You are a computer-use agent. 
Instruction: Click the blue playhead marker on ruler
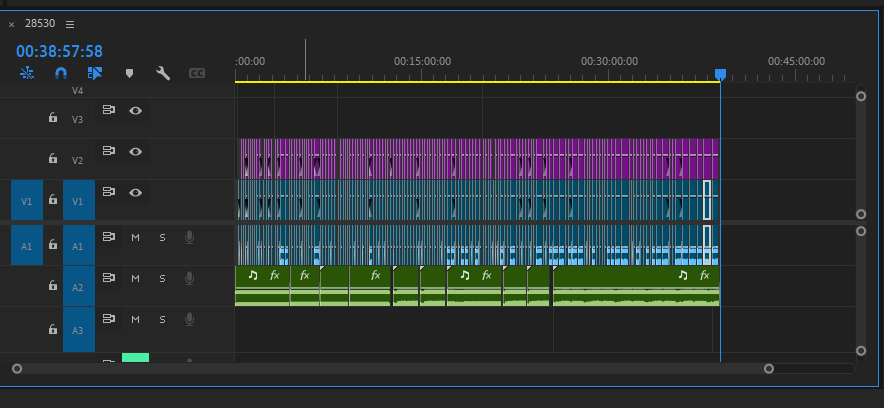pos(720,74)
